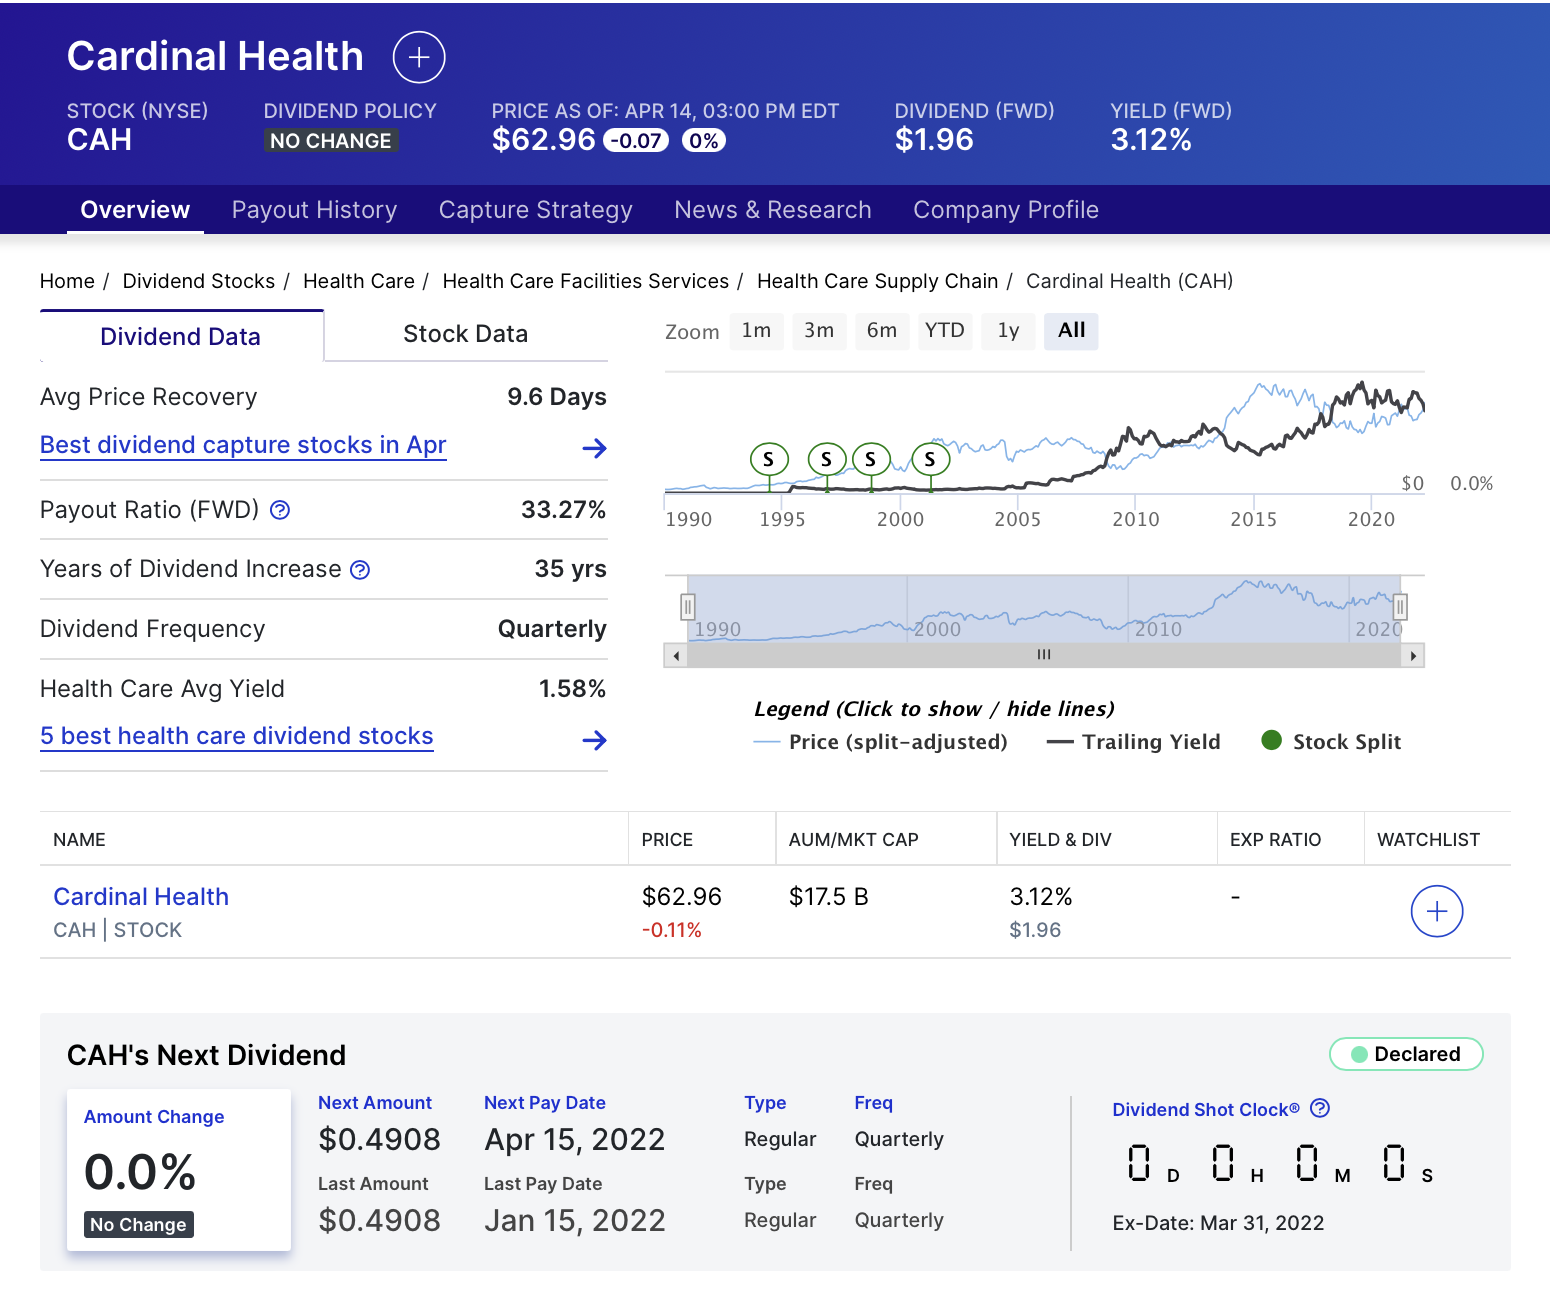Click No Change amount badge

[138, 1224]
